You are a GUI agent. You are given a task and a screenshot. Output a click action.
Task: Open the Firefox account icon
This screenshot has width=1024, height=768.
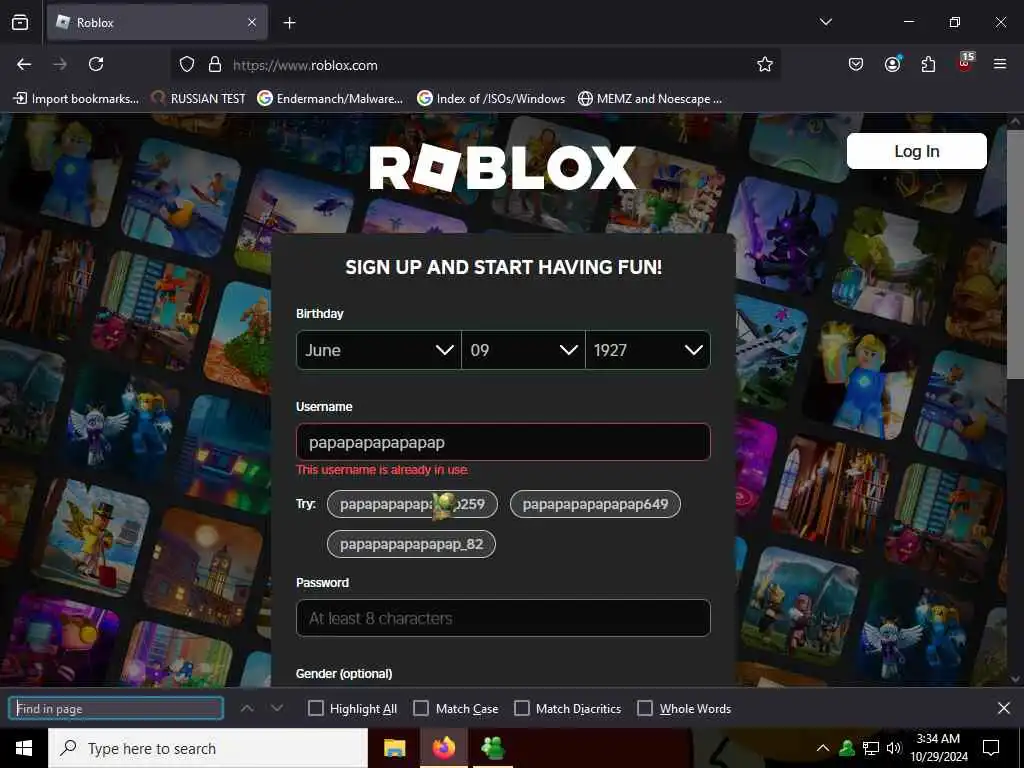pyautogui.click(x=892, y=63)
